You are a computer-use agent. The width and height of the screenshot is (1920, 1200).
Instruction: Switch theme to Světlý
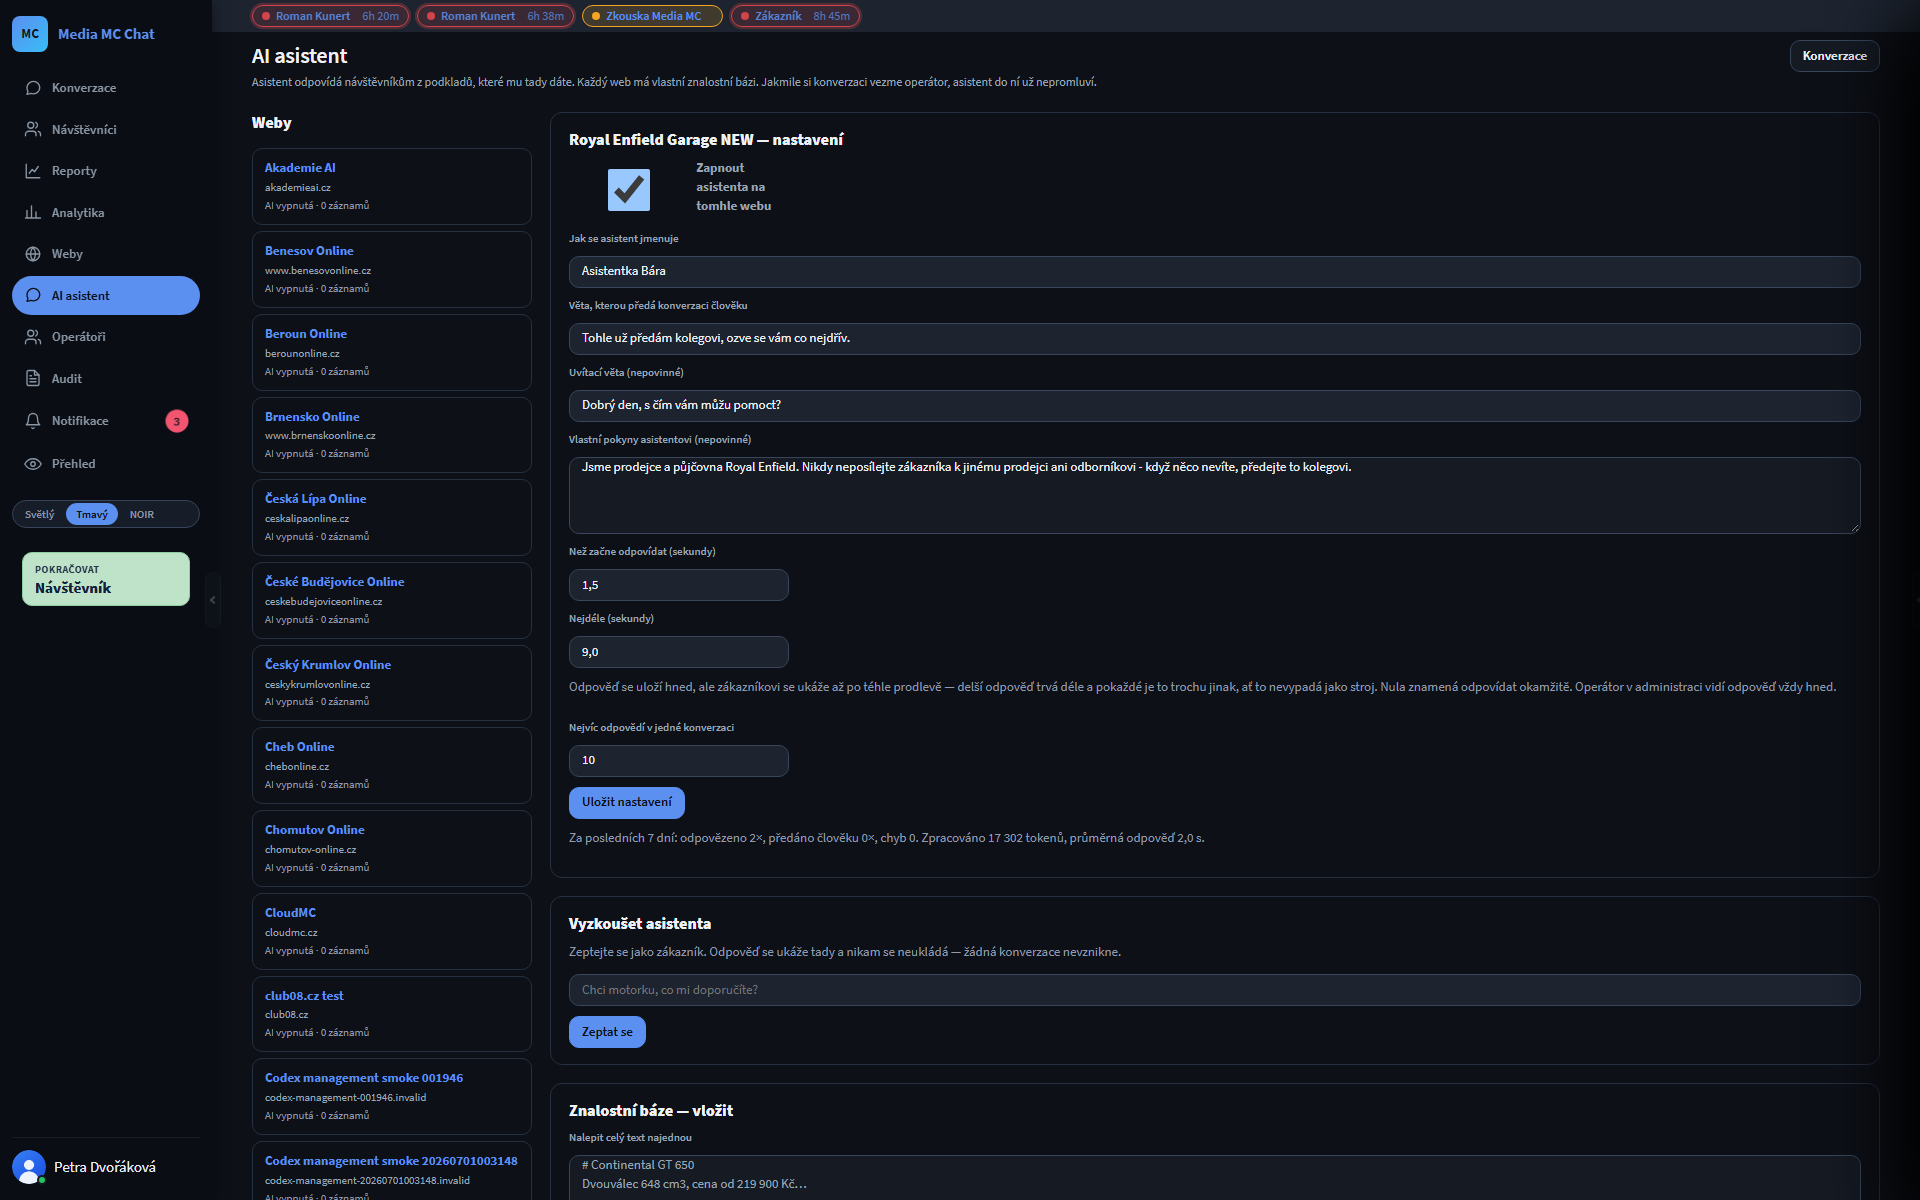click(x=40, y=514)
